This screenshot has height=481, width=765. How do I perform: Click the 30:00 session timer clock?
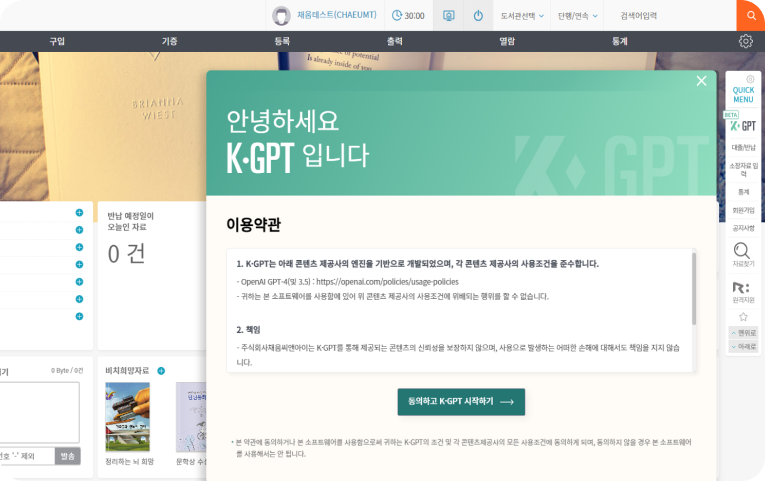408,16
